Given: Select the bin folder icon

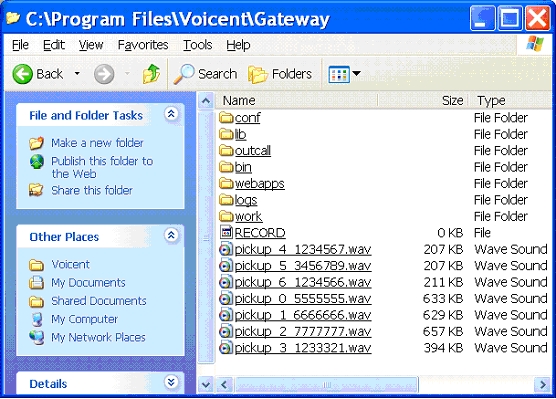Looking at the screenshot, I should [x=226, y=167].
